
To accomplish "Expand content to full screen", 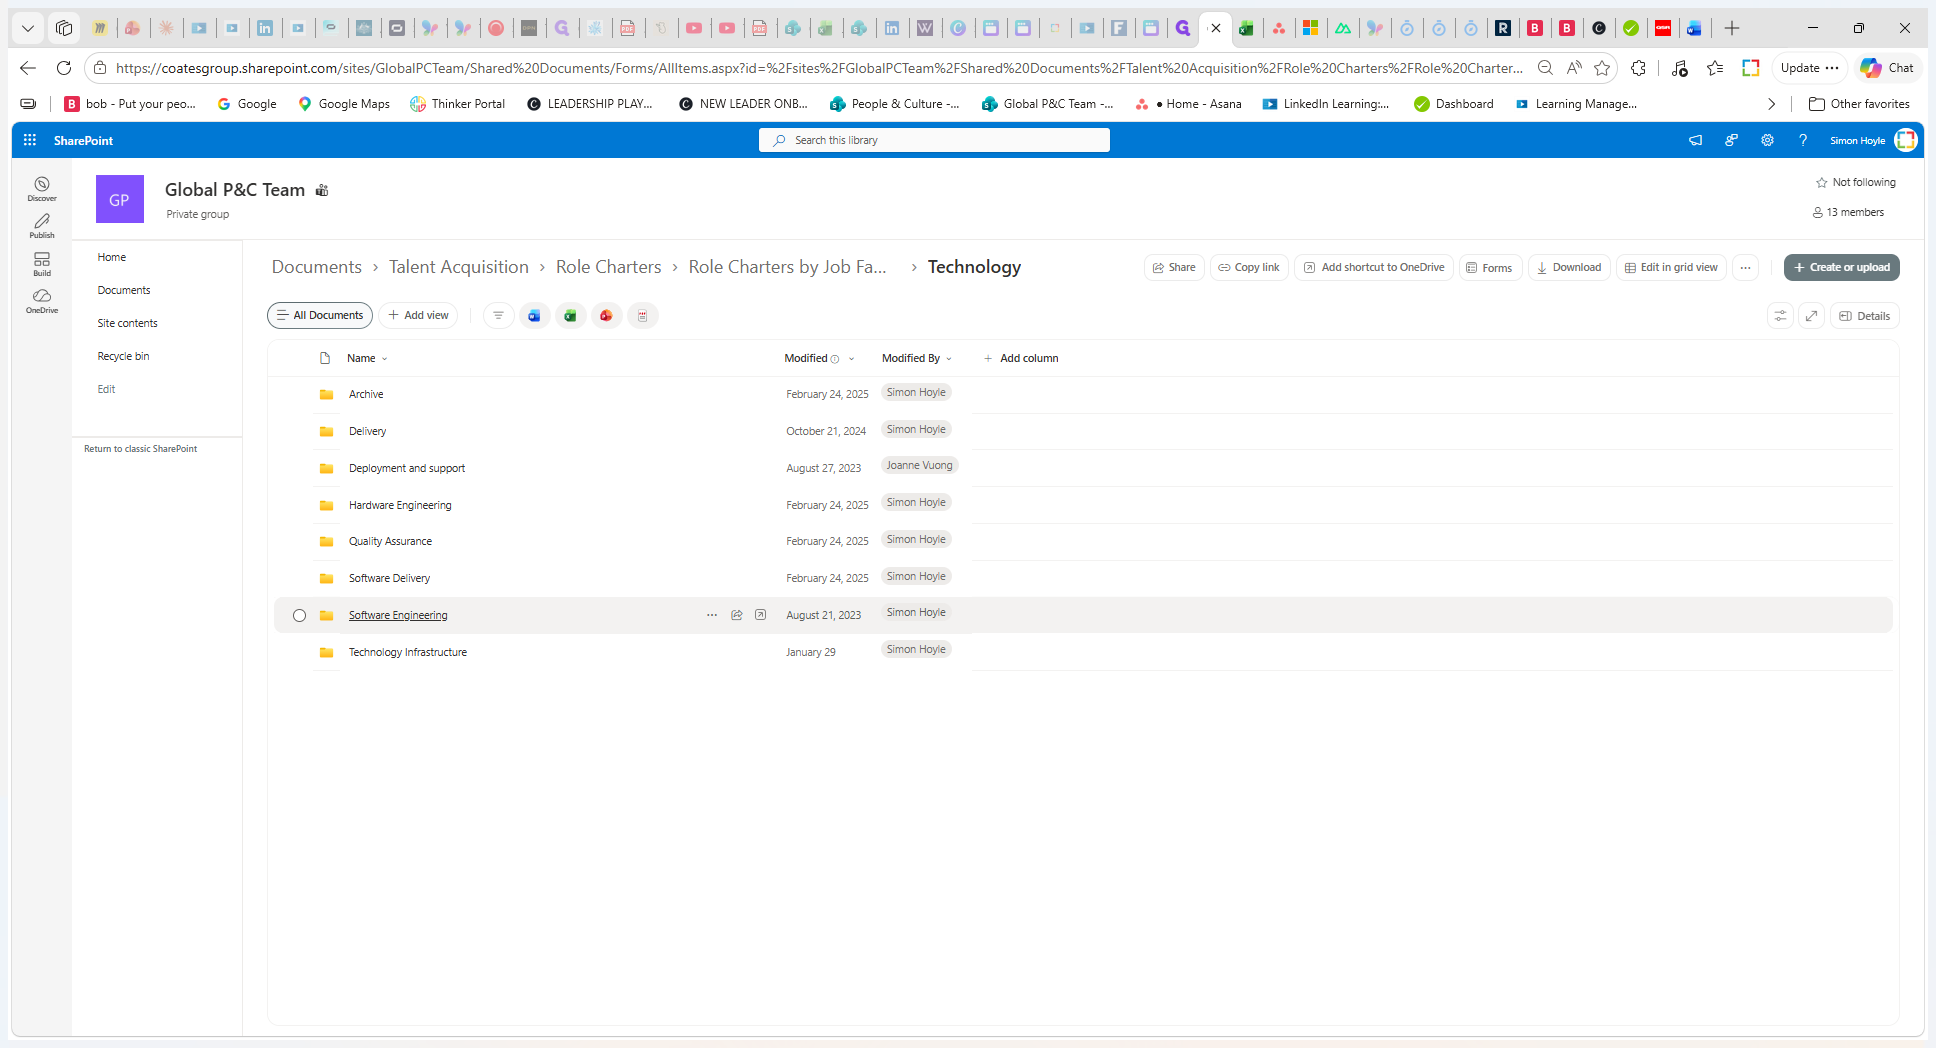I will tap(1811, 316).
